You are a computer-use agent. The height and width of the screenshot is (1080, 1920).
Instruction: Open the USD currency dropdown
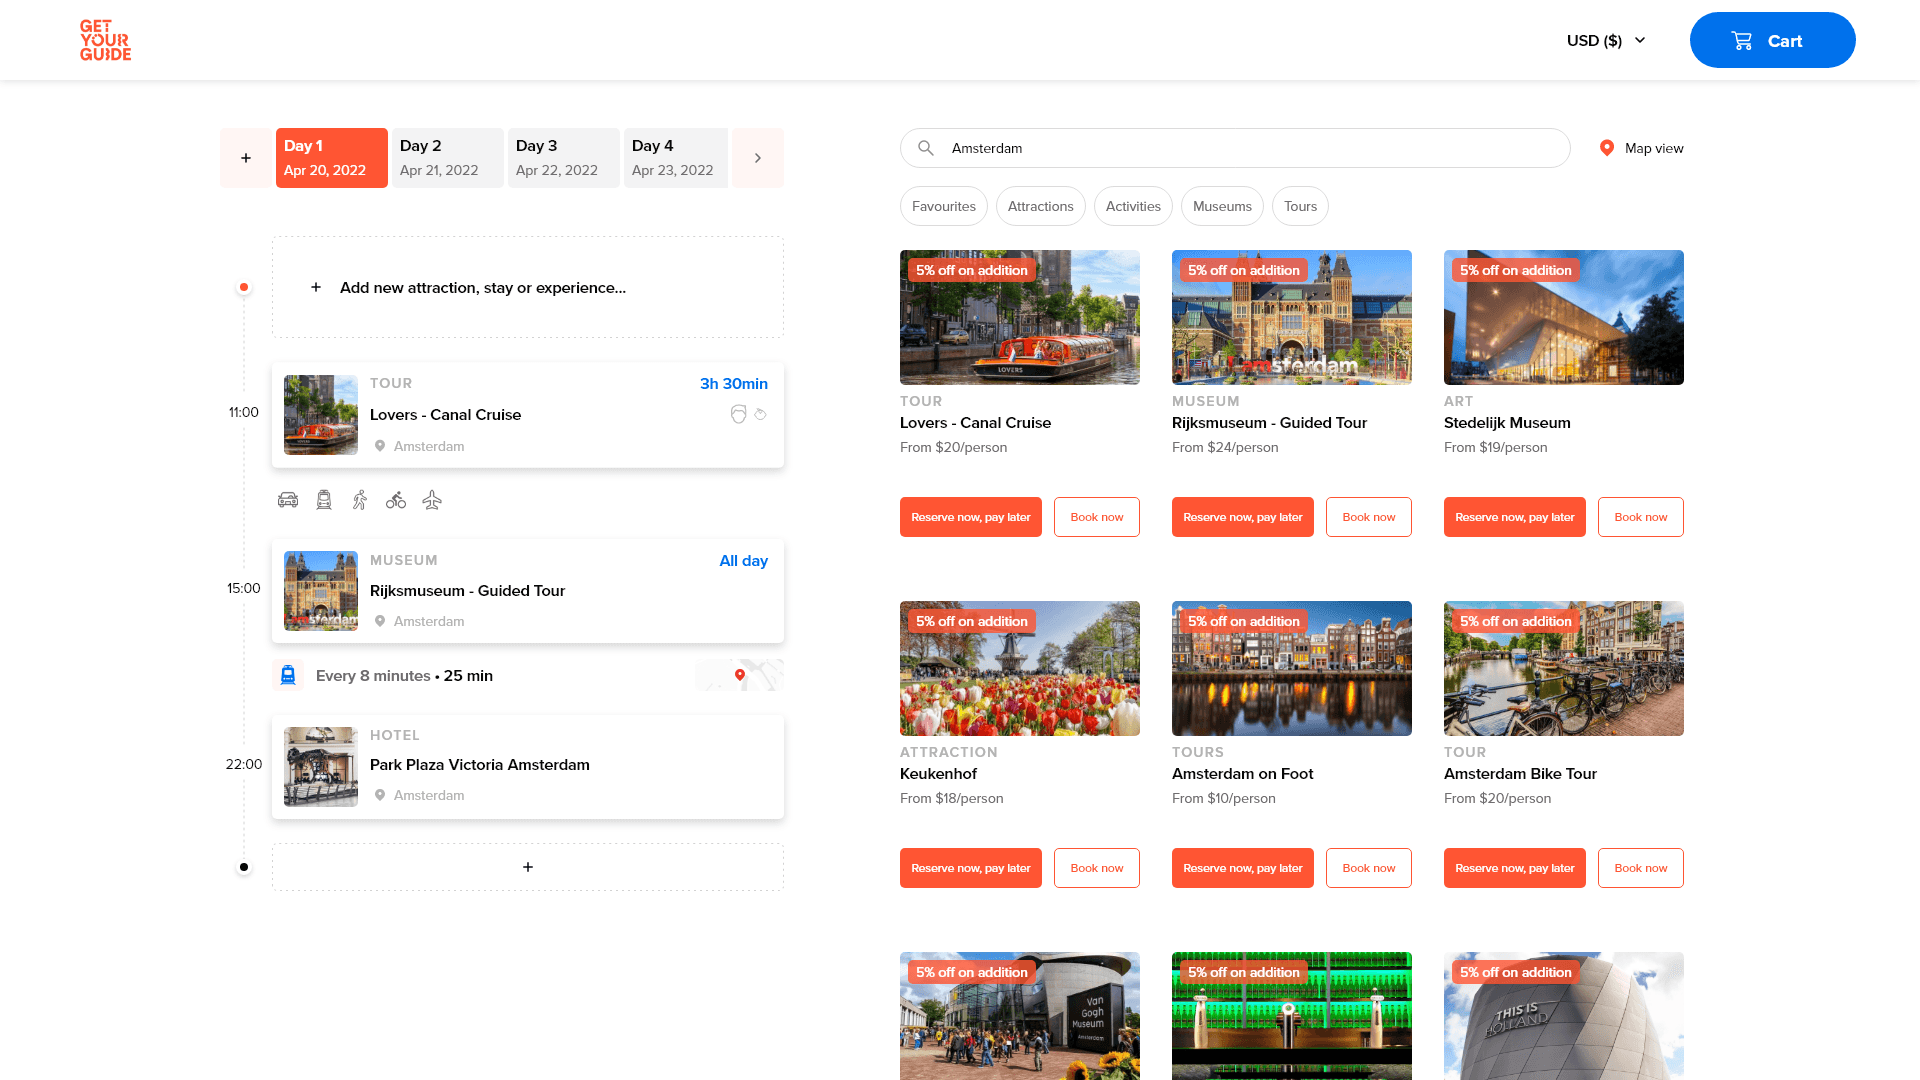1605,40
